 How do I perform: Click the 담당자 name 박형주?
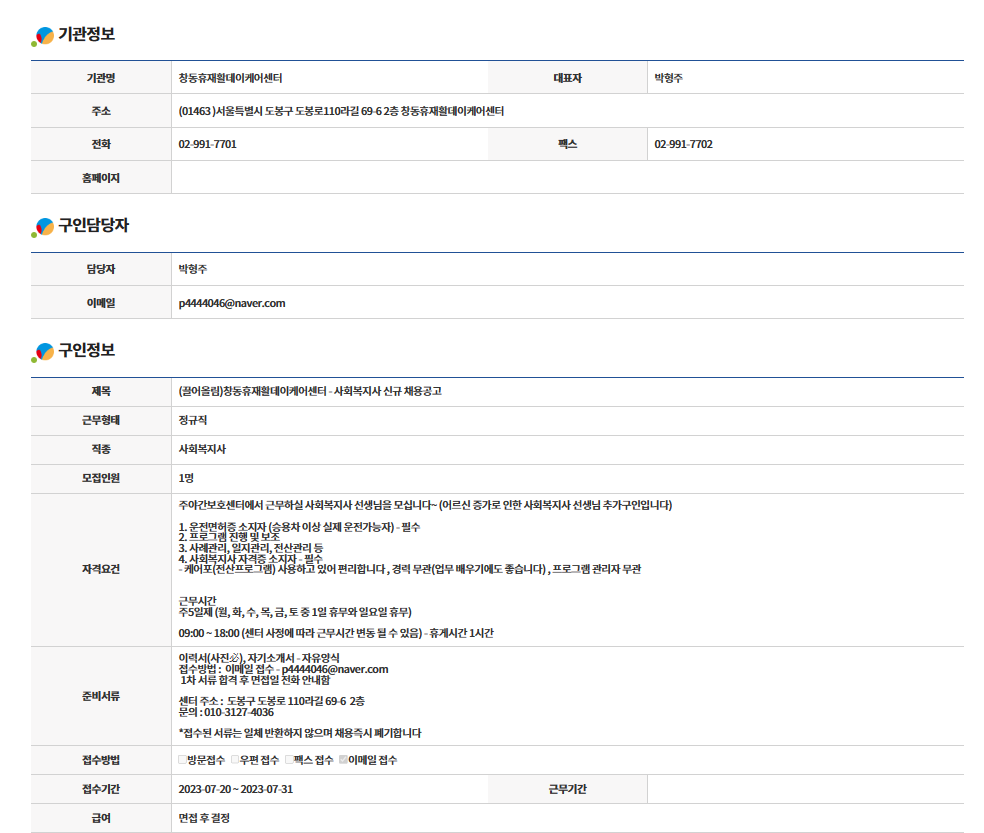pos(193,269)
